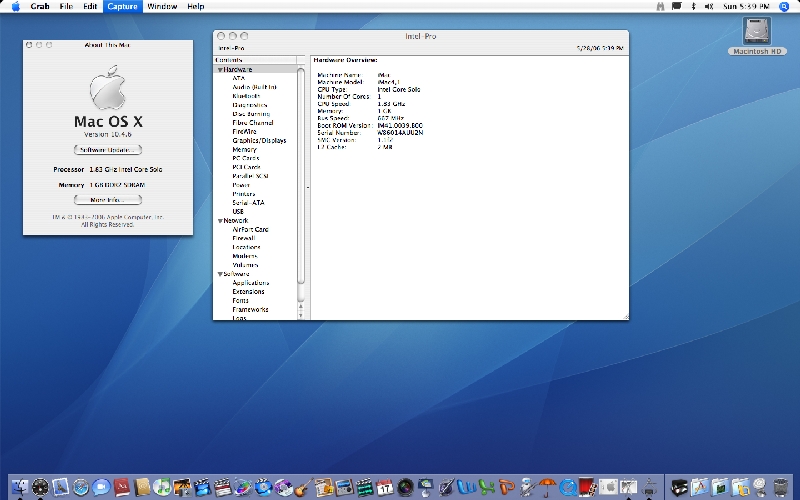
Task: Select Fonts under Software
Action: (240, 301)
